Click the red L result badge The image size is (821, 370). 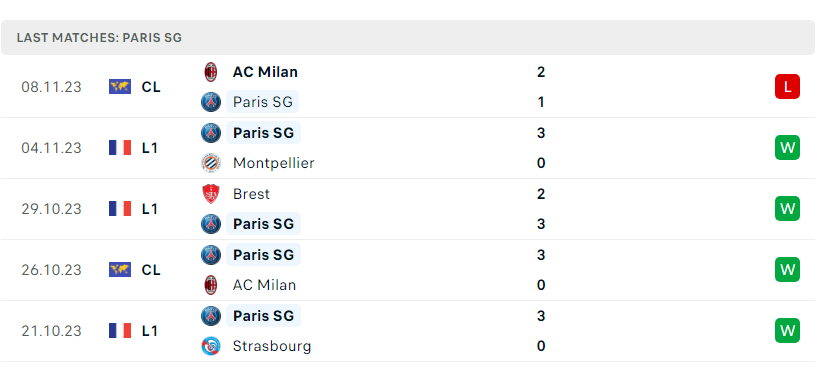pos(787,87)
